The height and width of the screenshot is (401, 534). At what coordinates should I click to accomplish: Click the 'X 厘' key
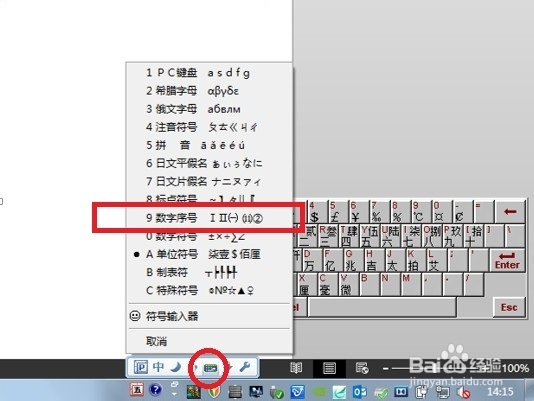point(307,284)
